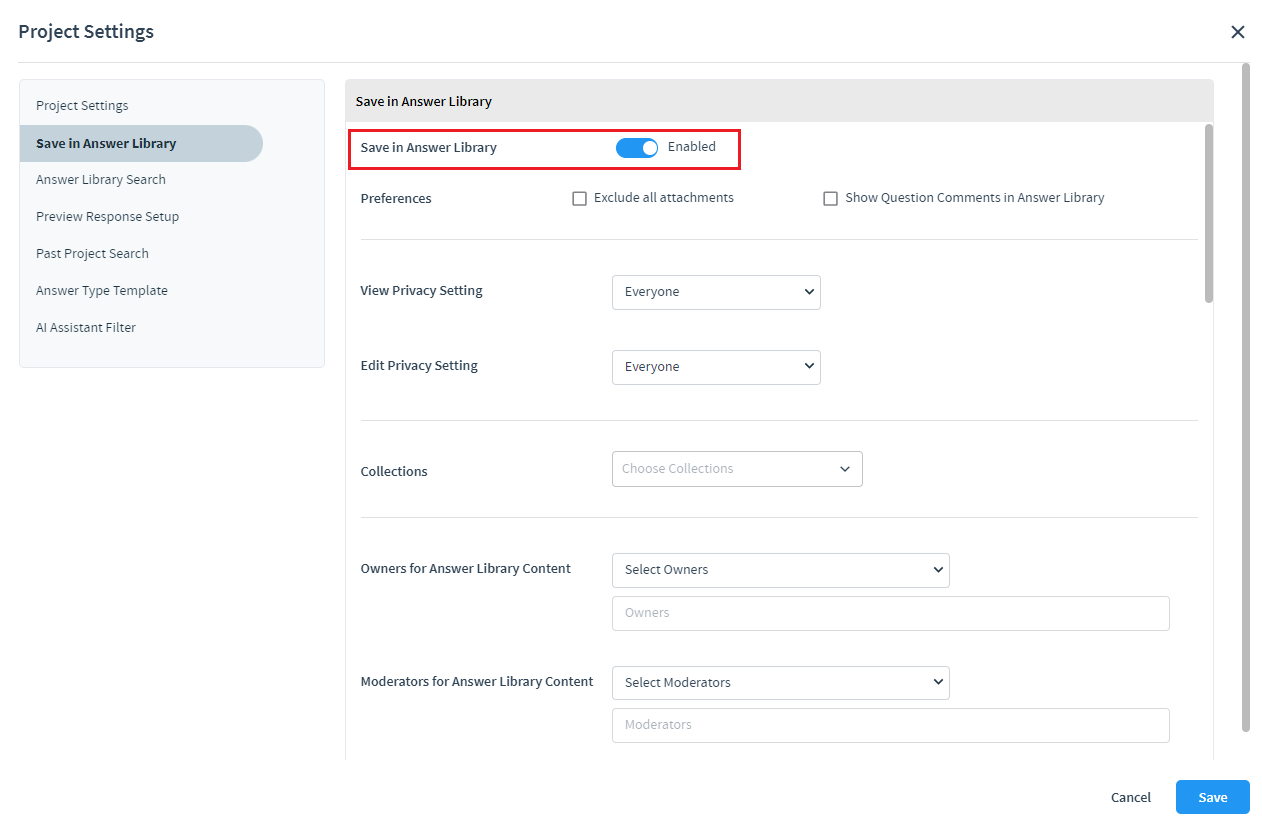The image size is (1262, 827).
Task: Disable the Save in Answer Library toggle
Action: [637, 148]
